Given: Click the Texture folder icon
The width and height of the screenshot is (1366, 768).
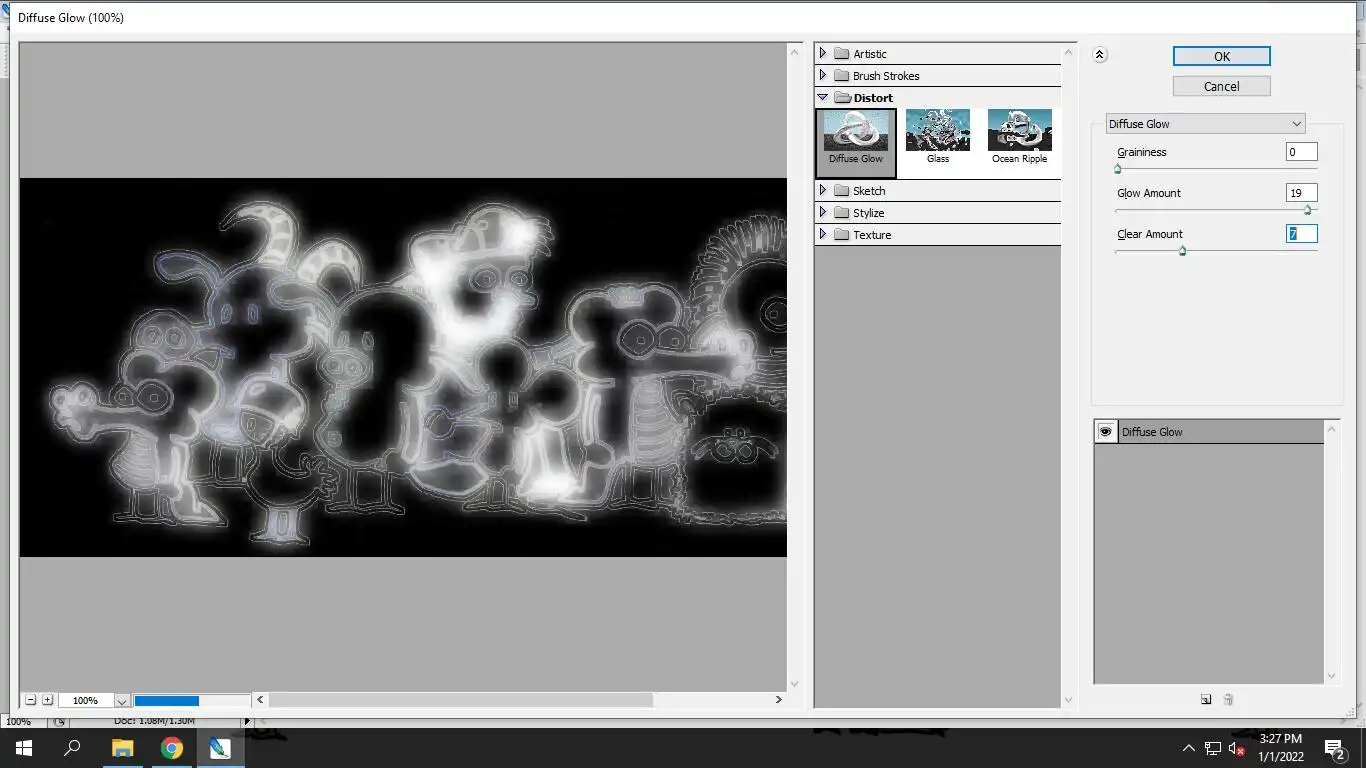Looking at the screenshot, I should coord(841,235).
